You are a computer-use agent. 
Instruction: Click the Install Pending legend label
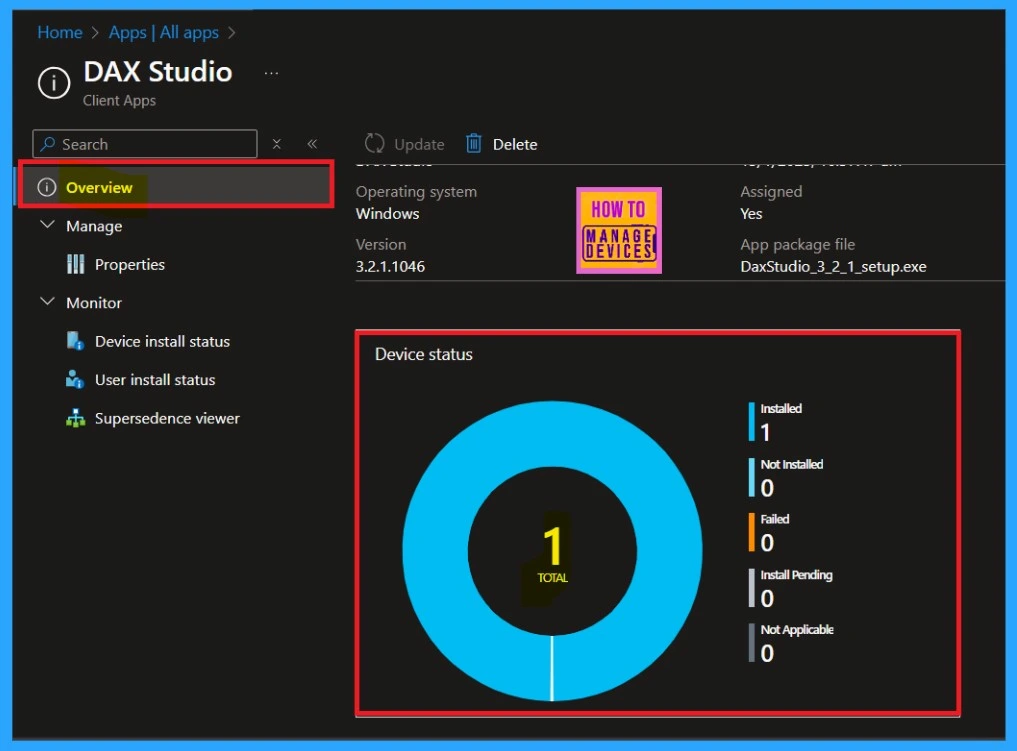(x=796, y=575)
